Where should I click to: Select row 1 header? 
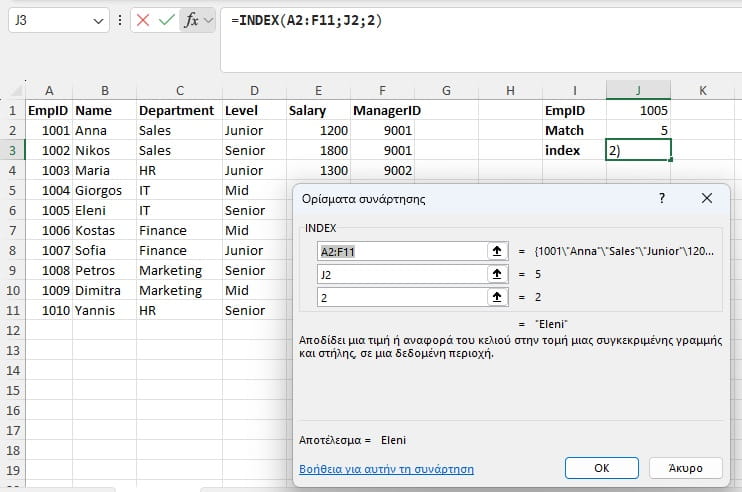[x=12, y=110]
